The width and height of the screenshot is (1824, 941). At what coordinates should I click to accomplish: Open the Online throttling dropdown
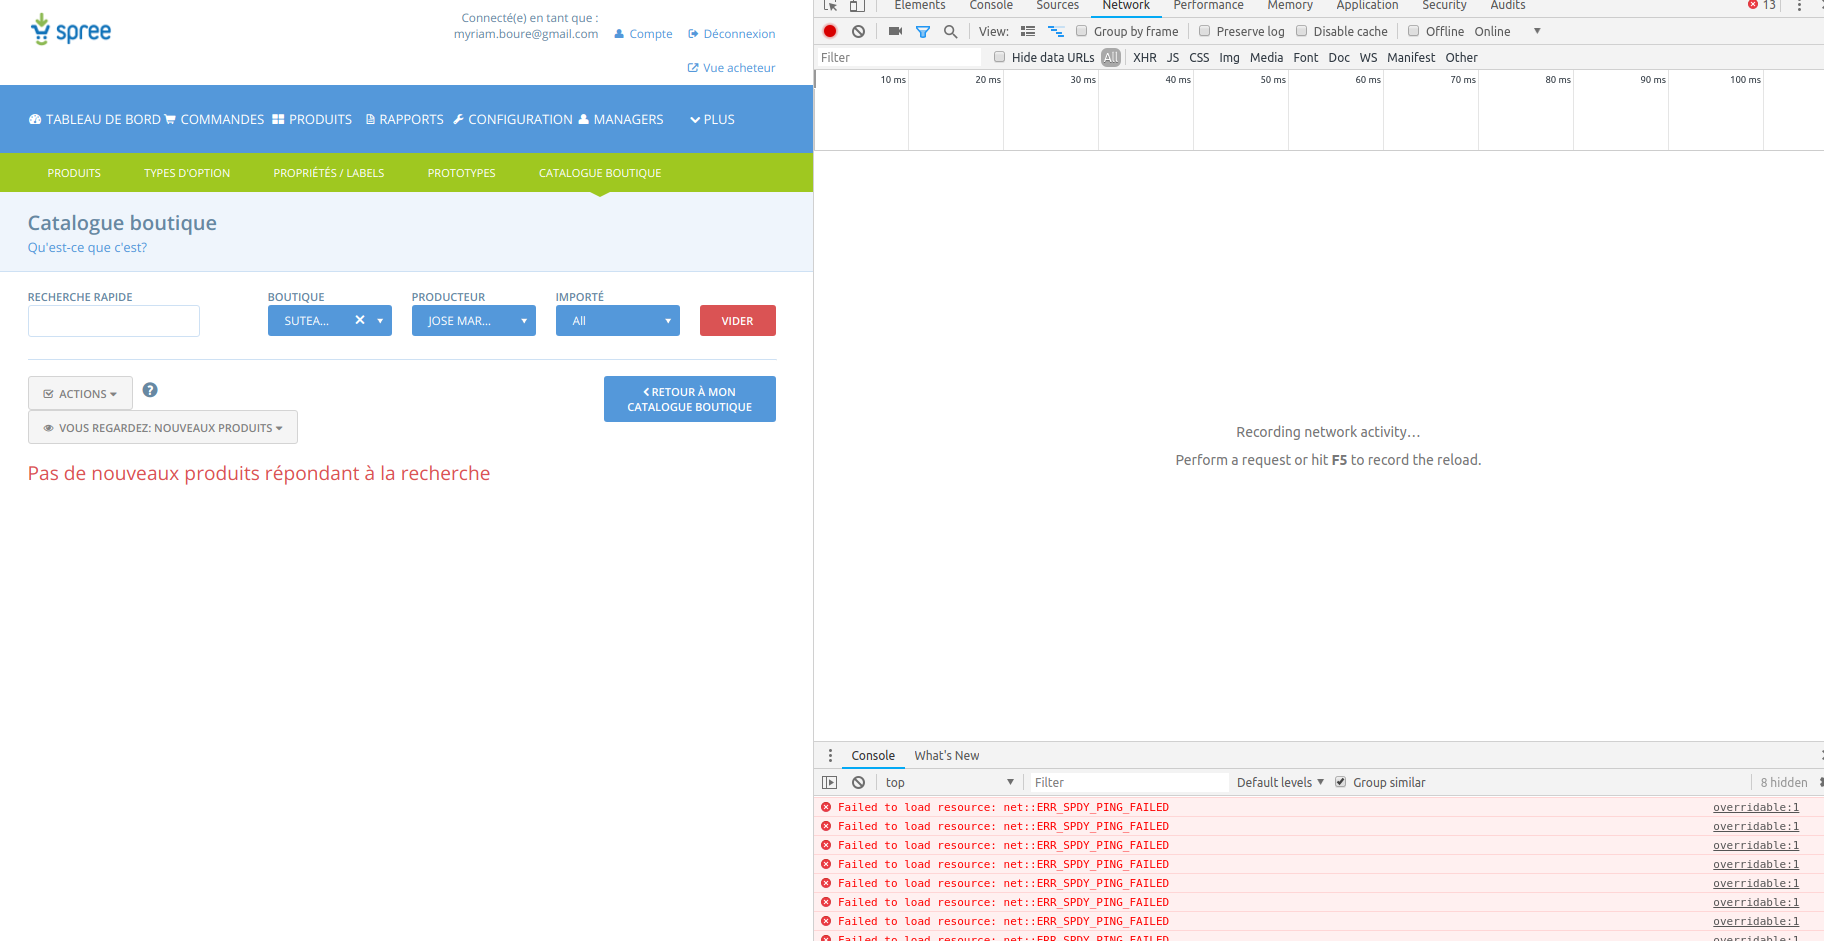point(1507,31)
